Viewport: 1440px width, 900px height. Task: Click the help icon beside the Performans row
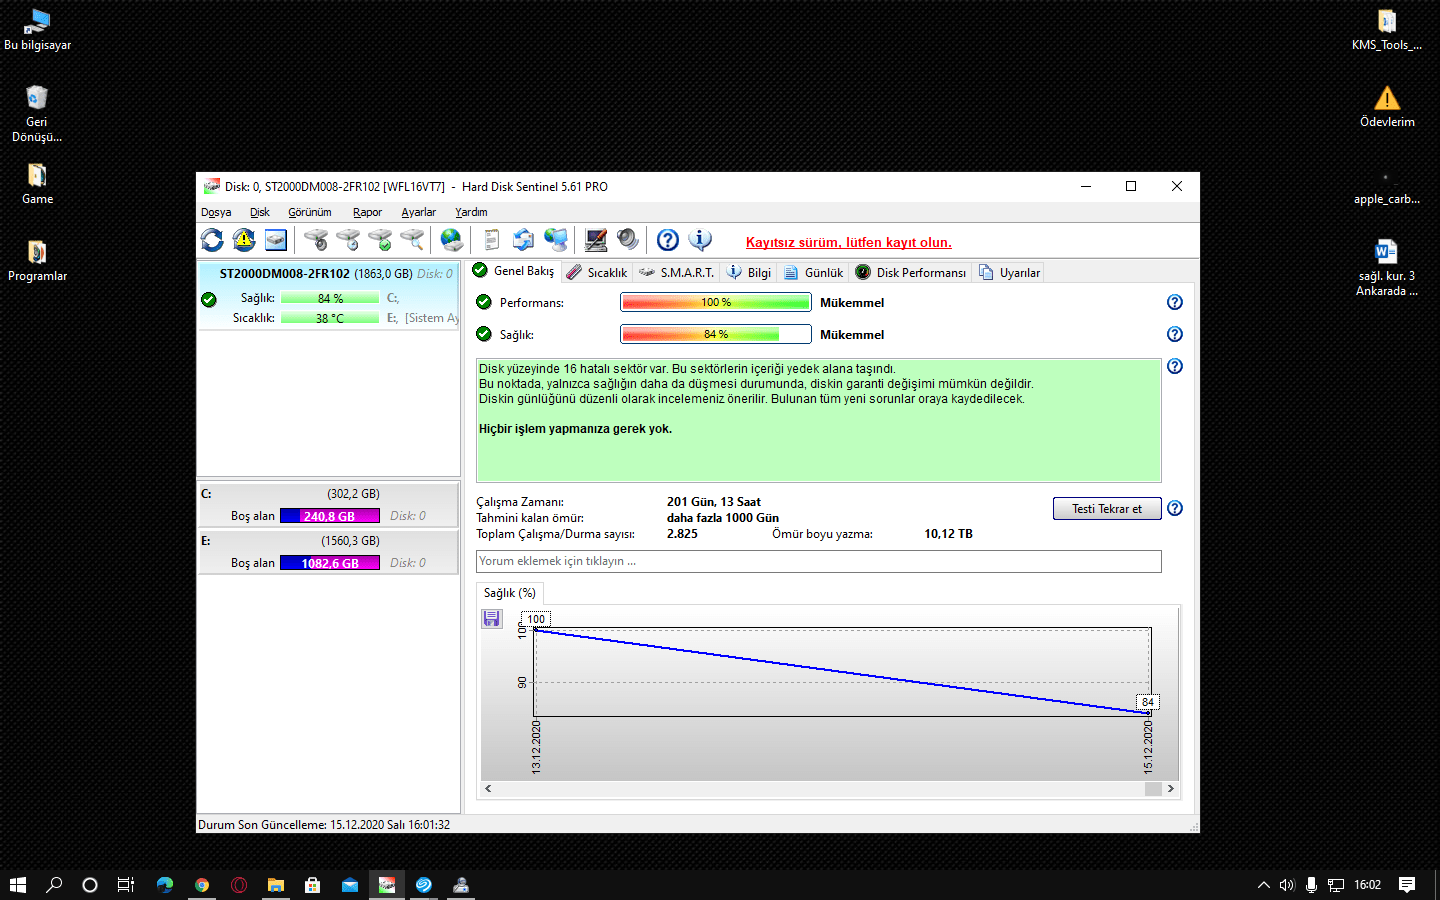1175,302
